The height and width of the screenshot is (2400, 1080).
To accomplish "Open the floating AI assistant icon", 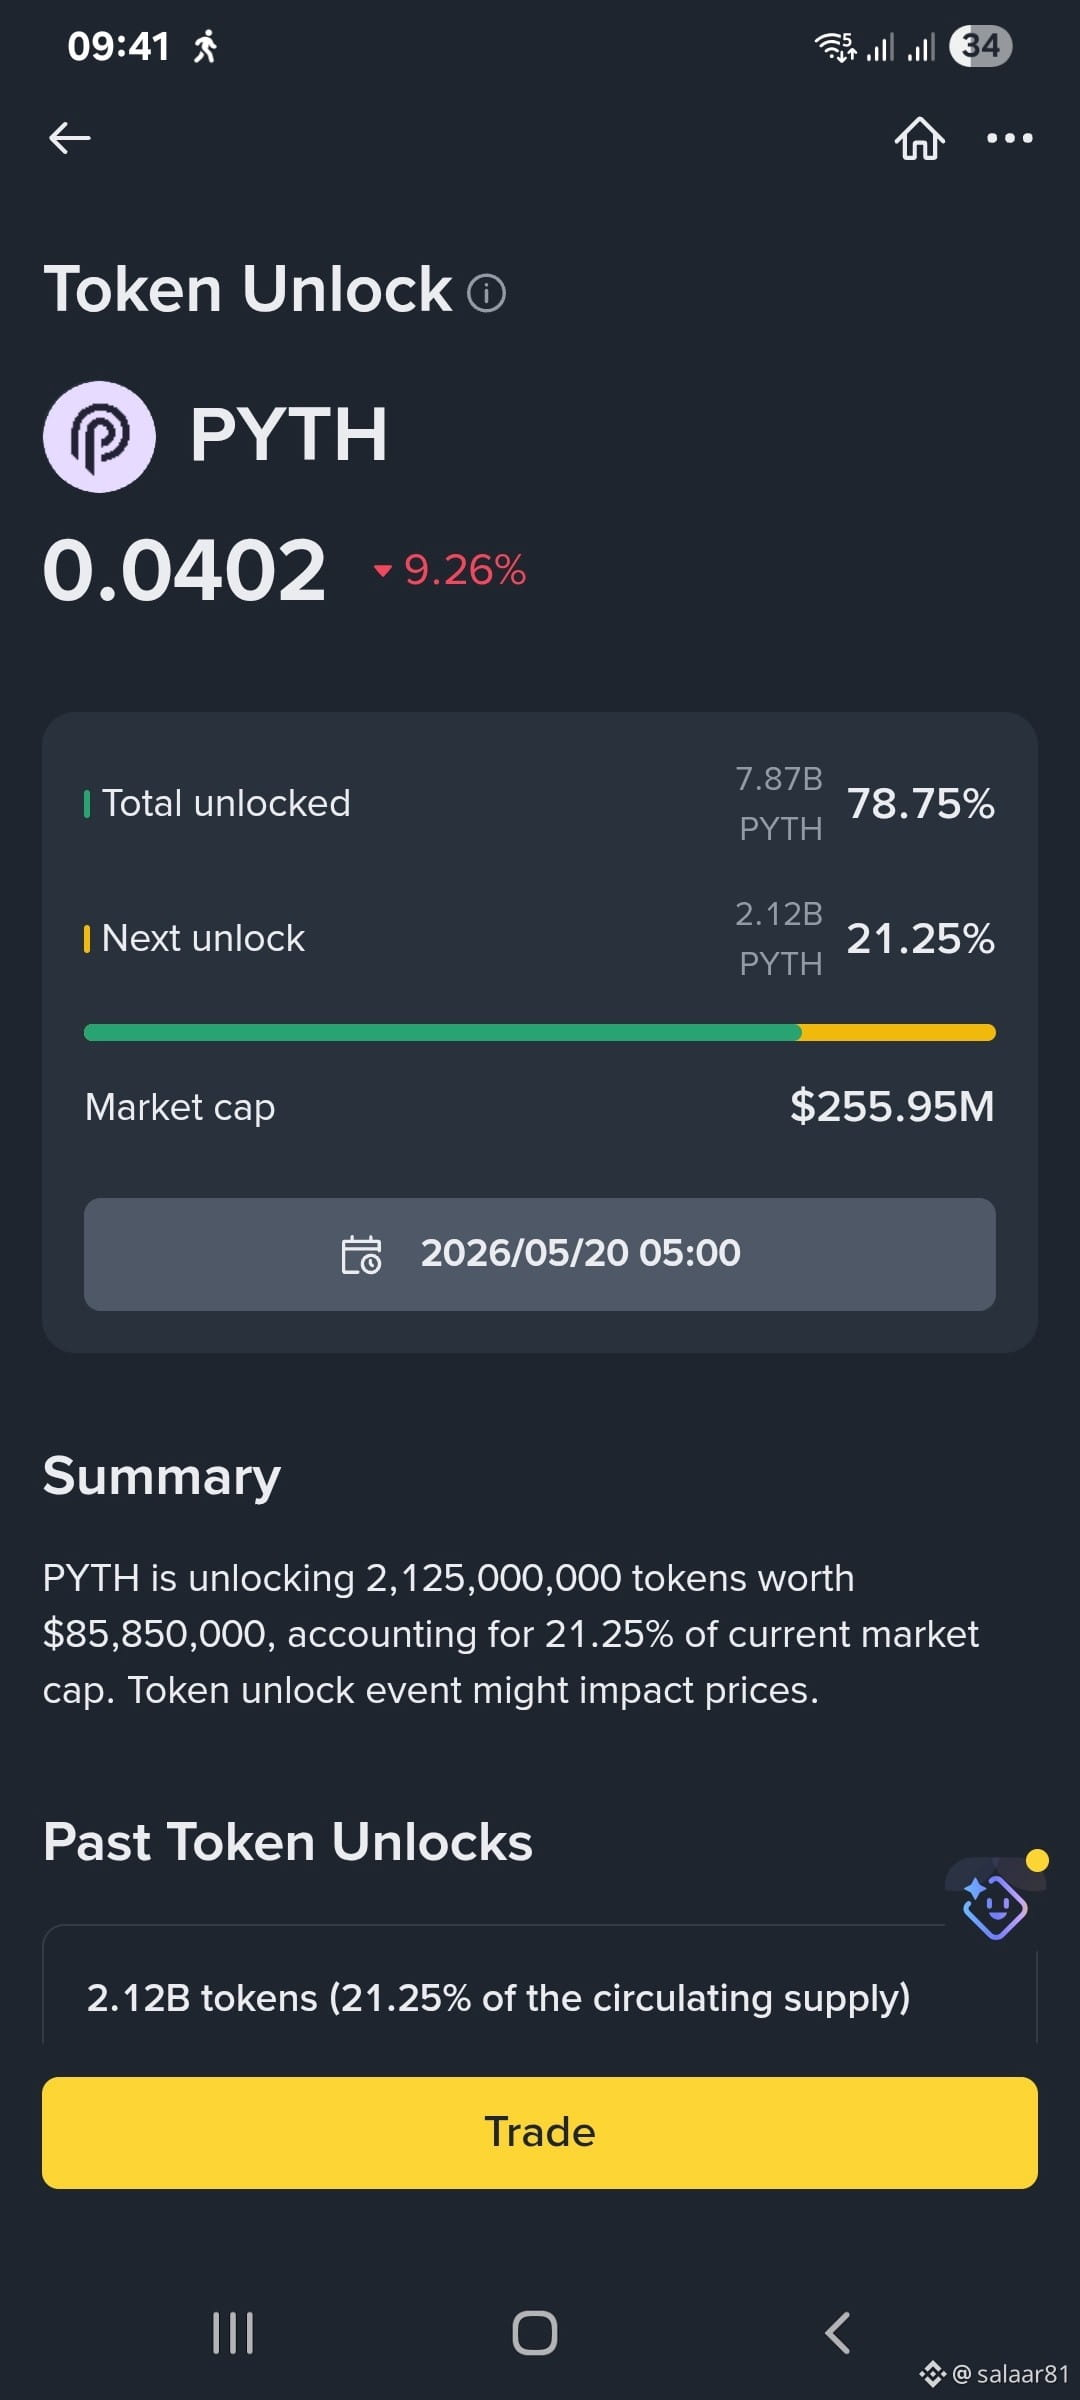I will [x=995, y=1903].
